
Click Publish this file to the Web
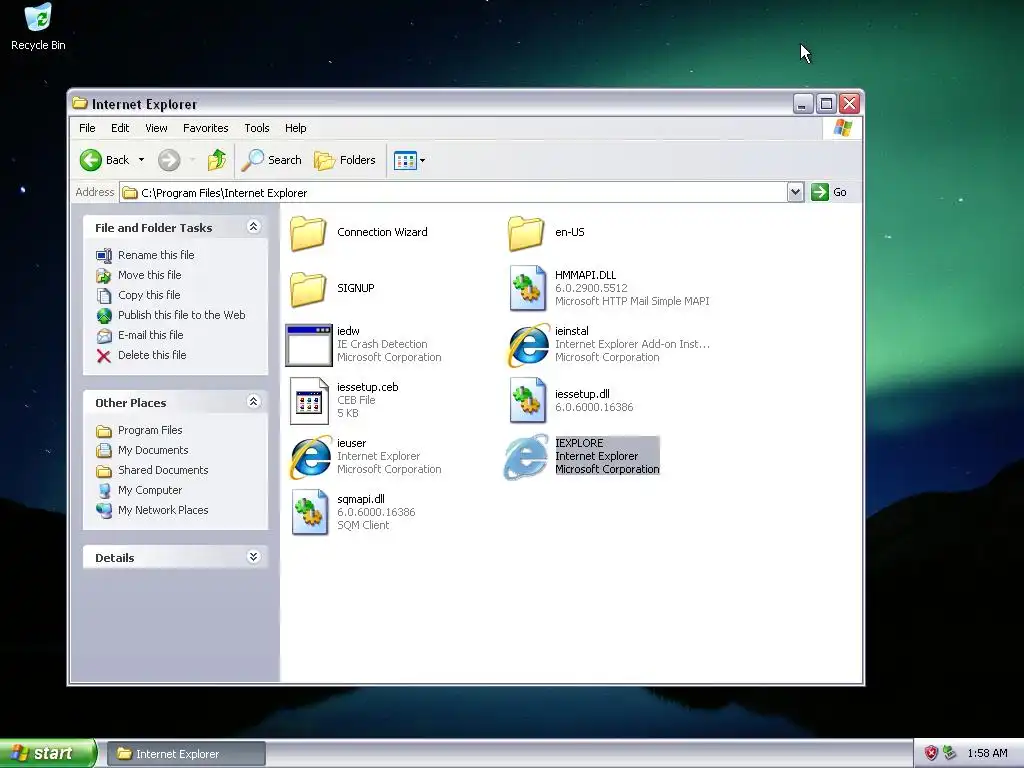click(x=182, y=315)
